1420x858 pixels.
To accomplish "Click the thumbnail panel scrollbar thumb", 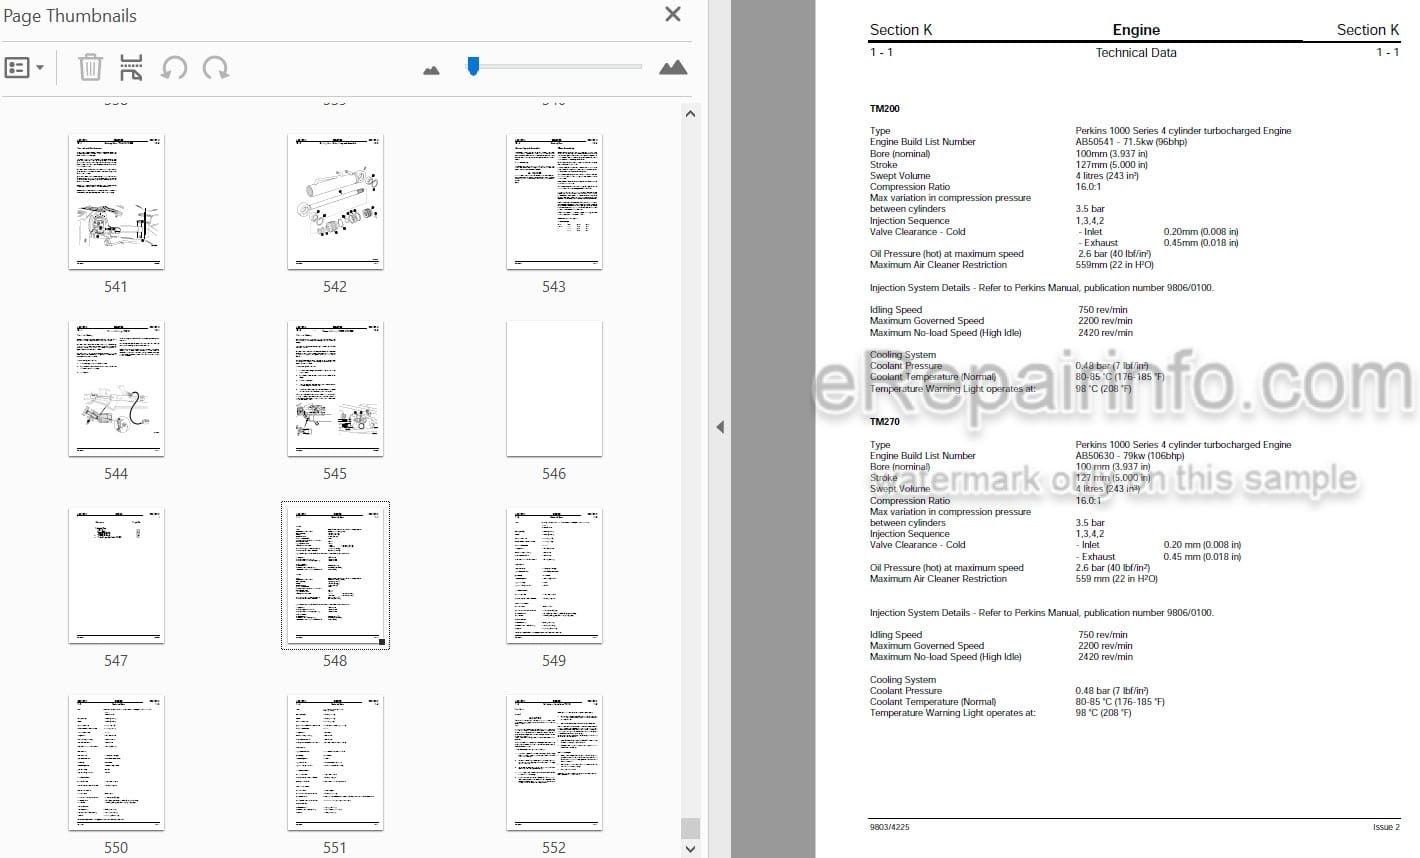I will coord(690,828).
